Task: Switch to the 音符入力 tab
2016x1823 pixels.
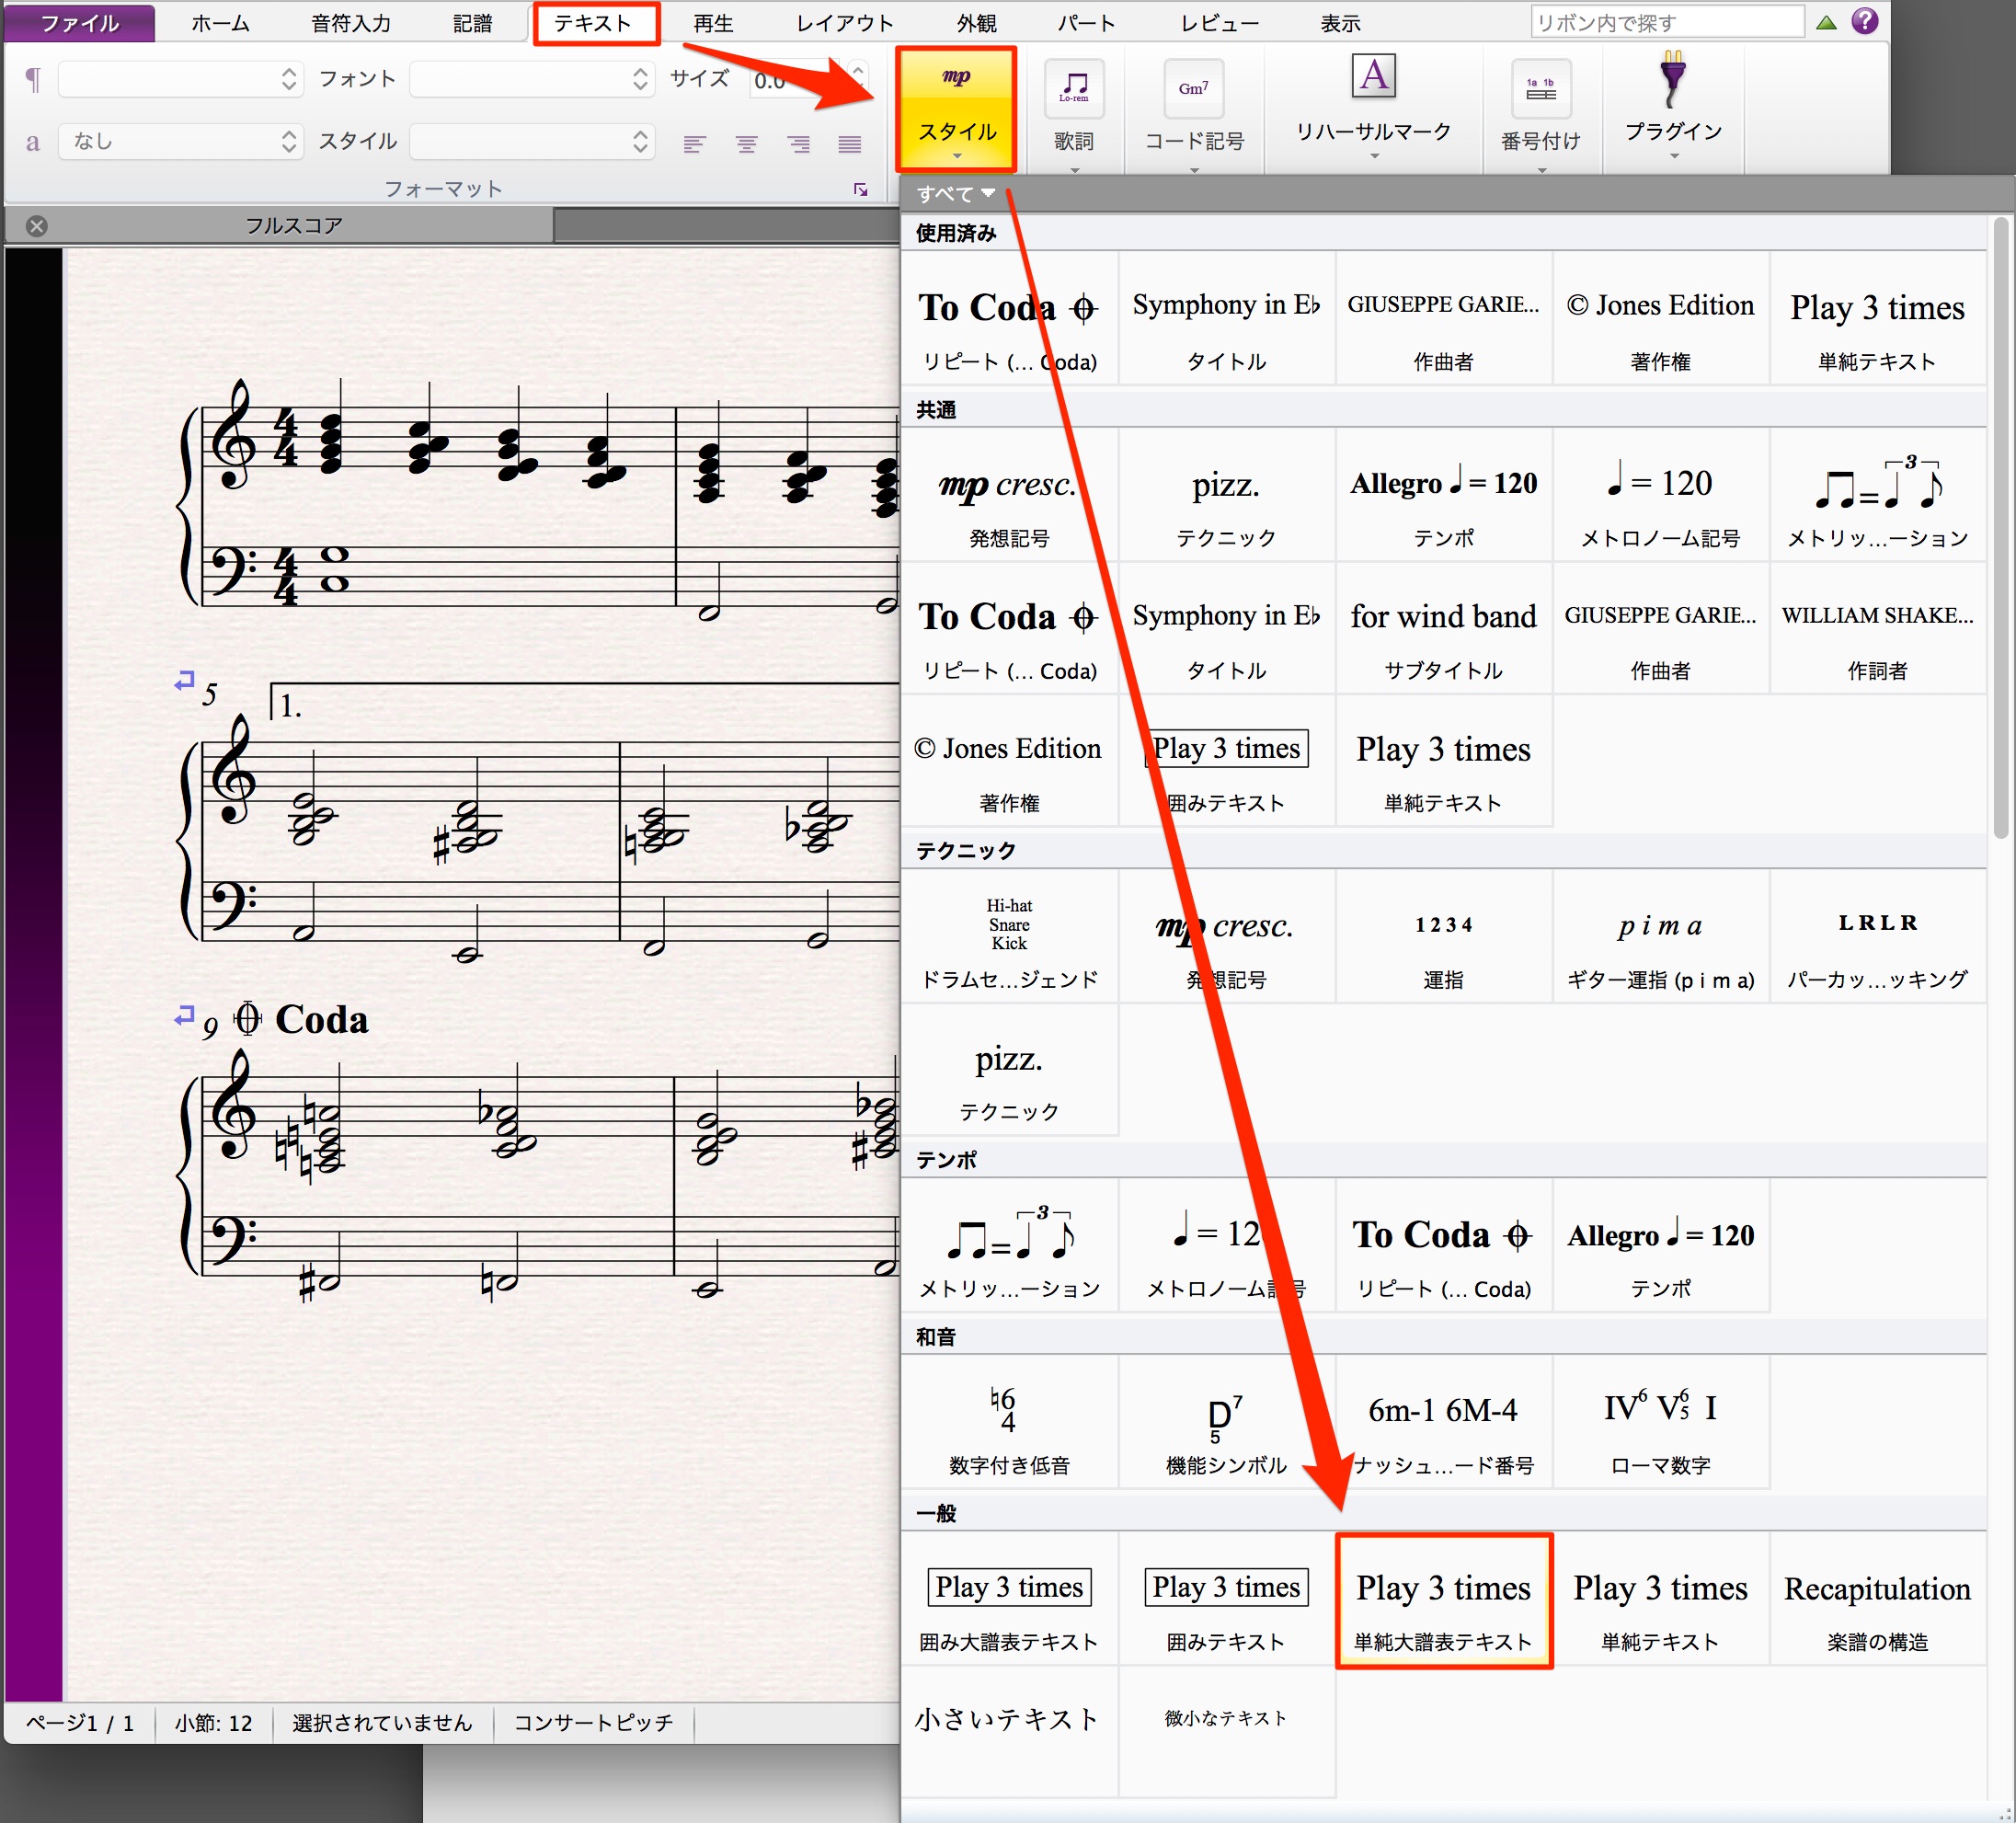Action: tap(351, 23)
